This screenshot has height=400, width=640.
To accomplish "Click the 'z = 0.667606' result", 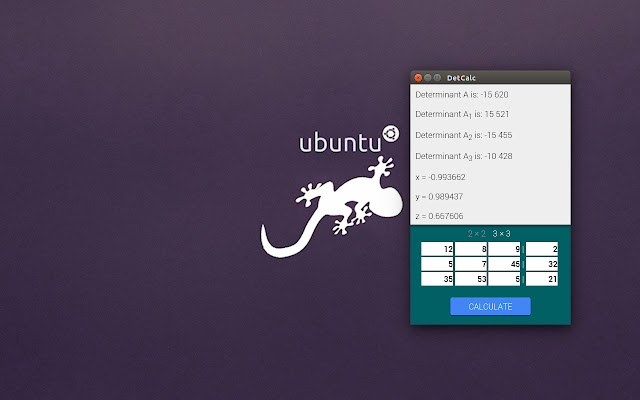I will [439, 216].
